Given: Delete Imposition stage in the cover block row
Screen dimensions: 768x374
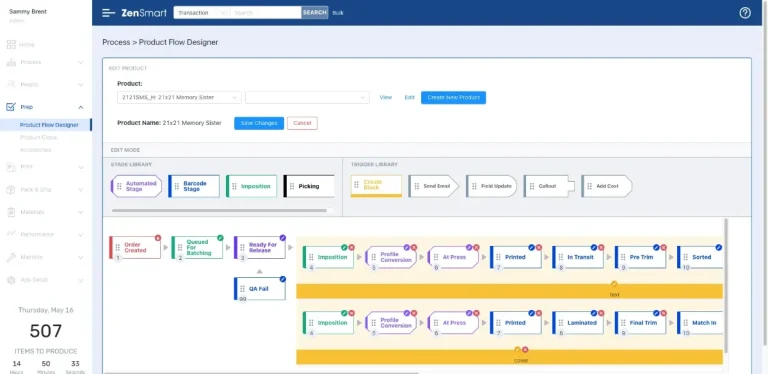Looking at the screenshot, I should [352, 313].
